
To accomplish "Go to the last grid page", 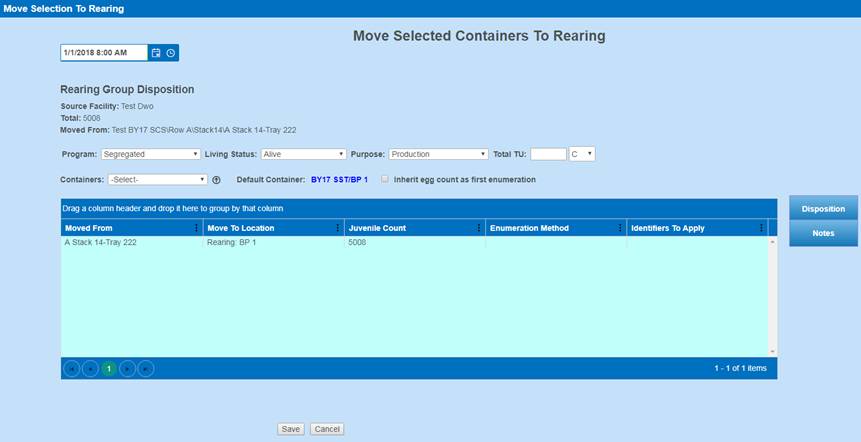I will [146, 368].
